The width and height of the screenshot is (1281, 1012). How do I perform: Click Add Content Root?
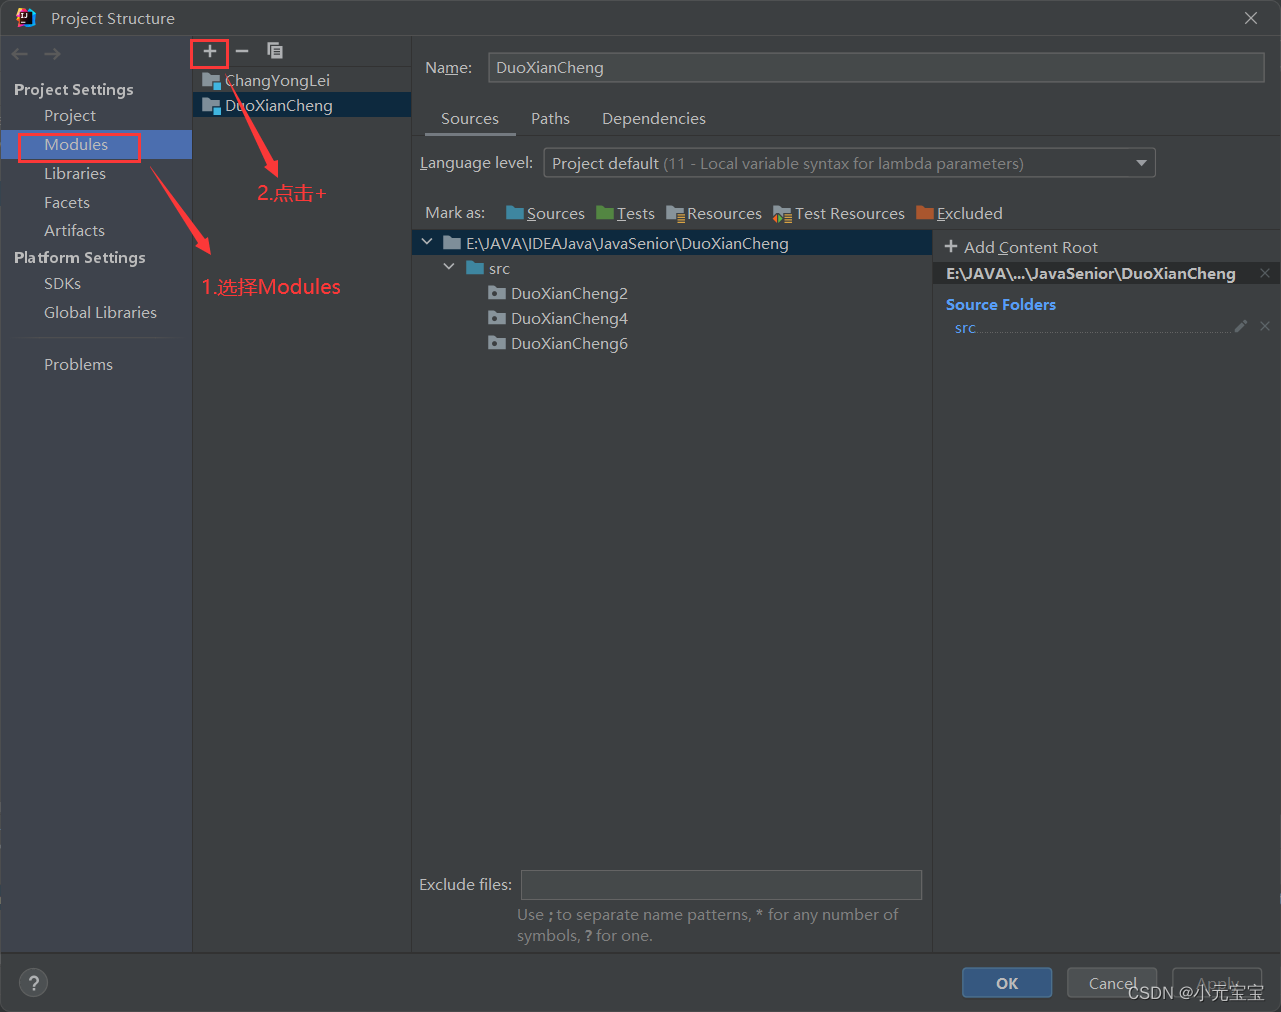(1021, 247)
